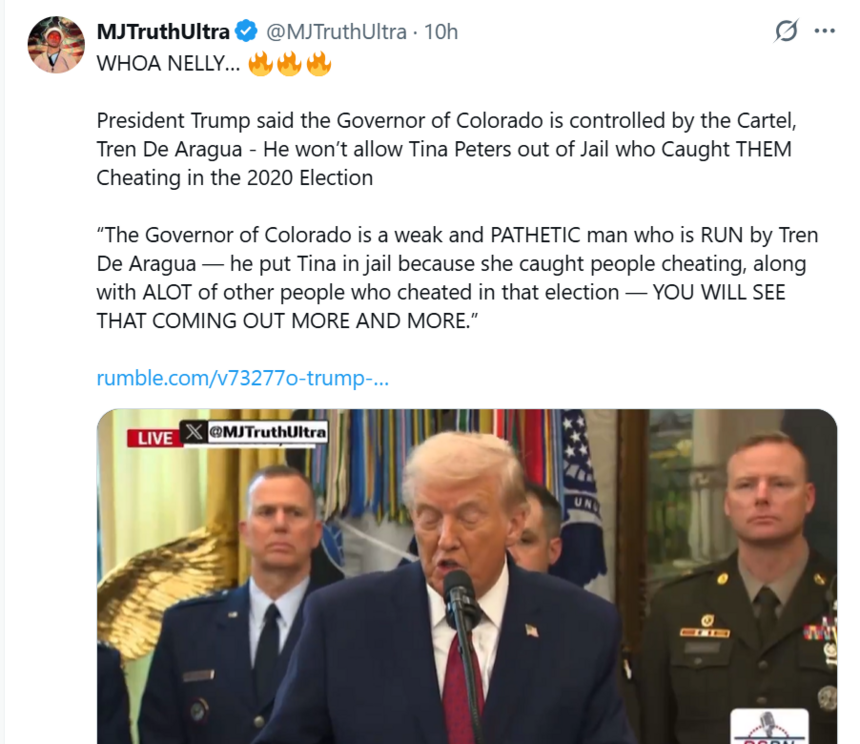Click the red LIVE badge on the video
860x744 pixels.
155,438
